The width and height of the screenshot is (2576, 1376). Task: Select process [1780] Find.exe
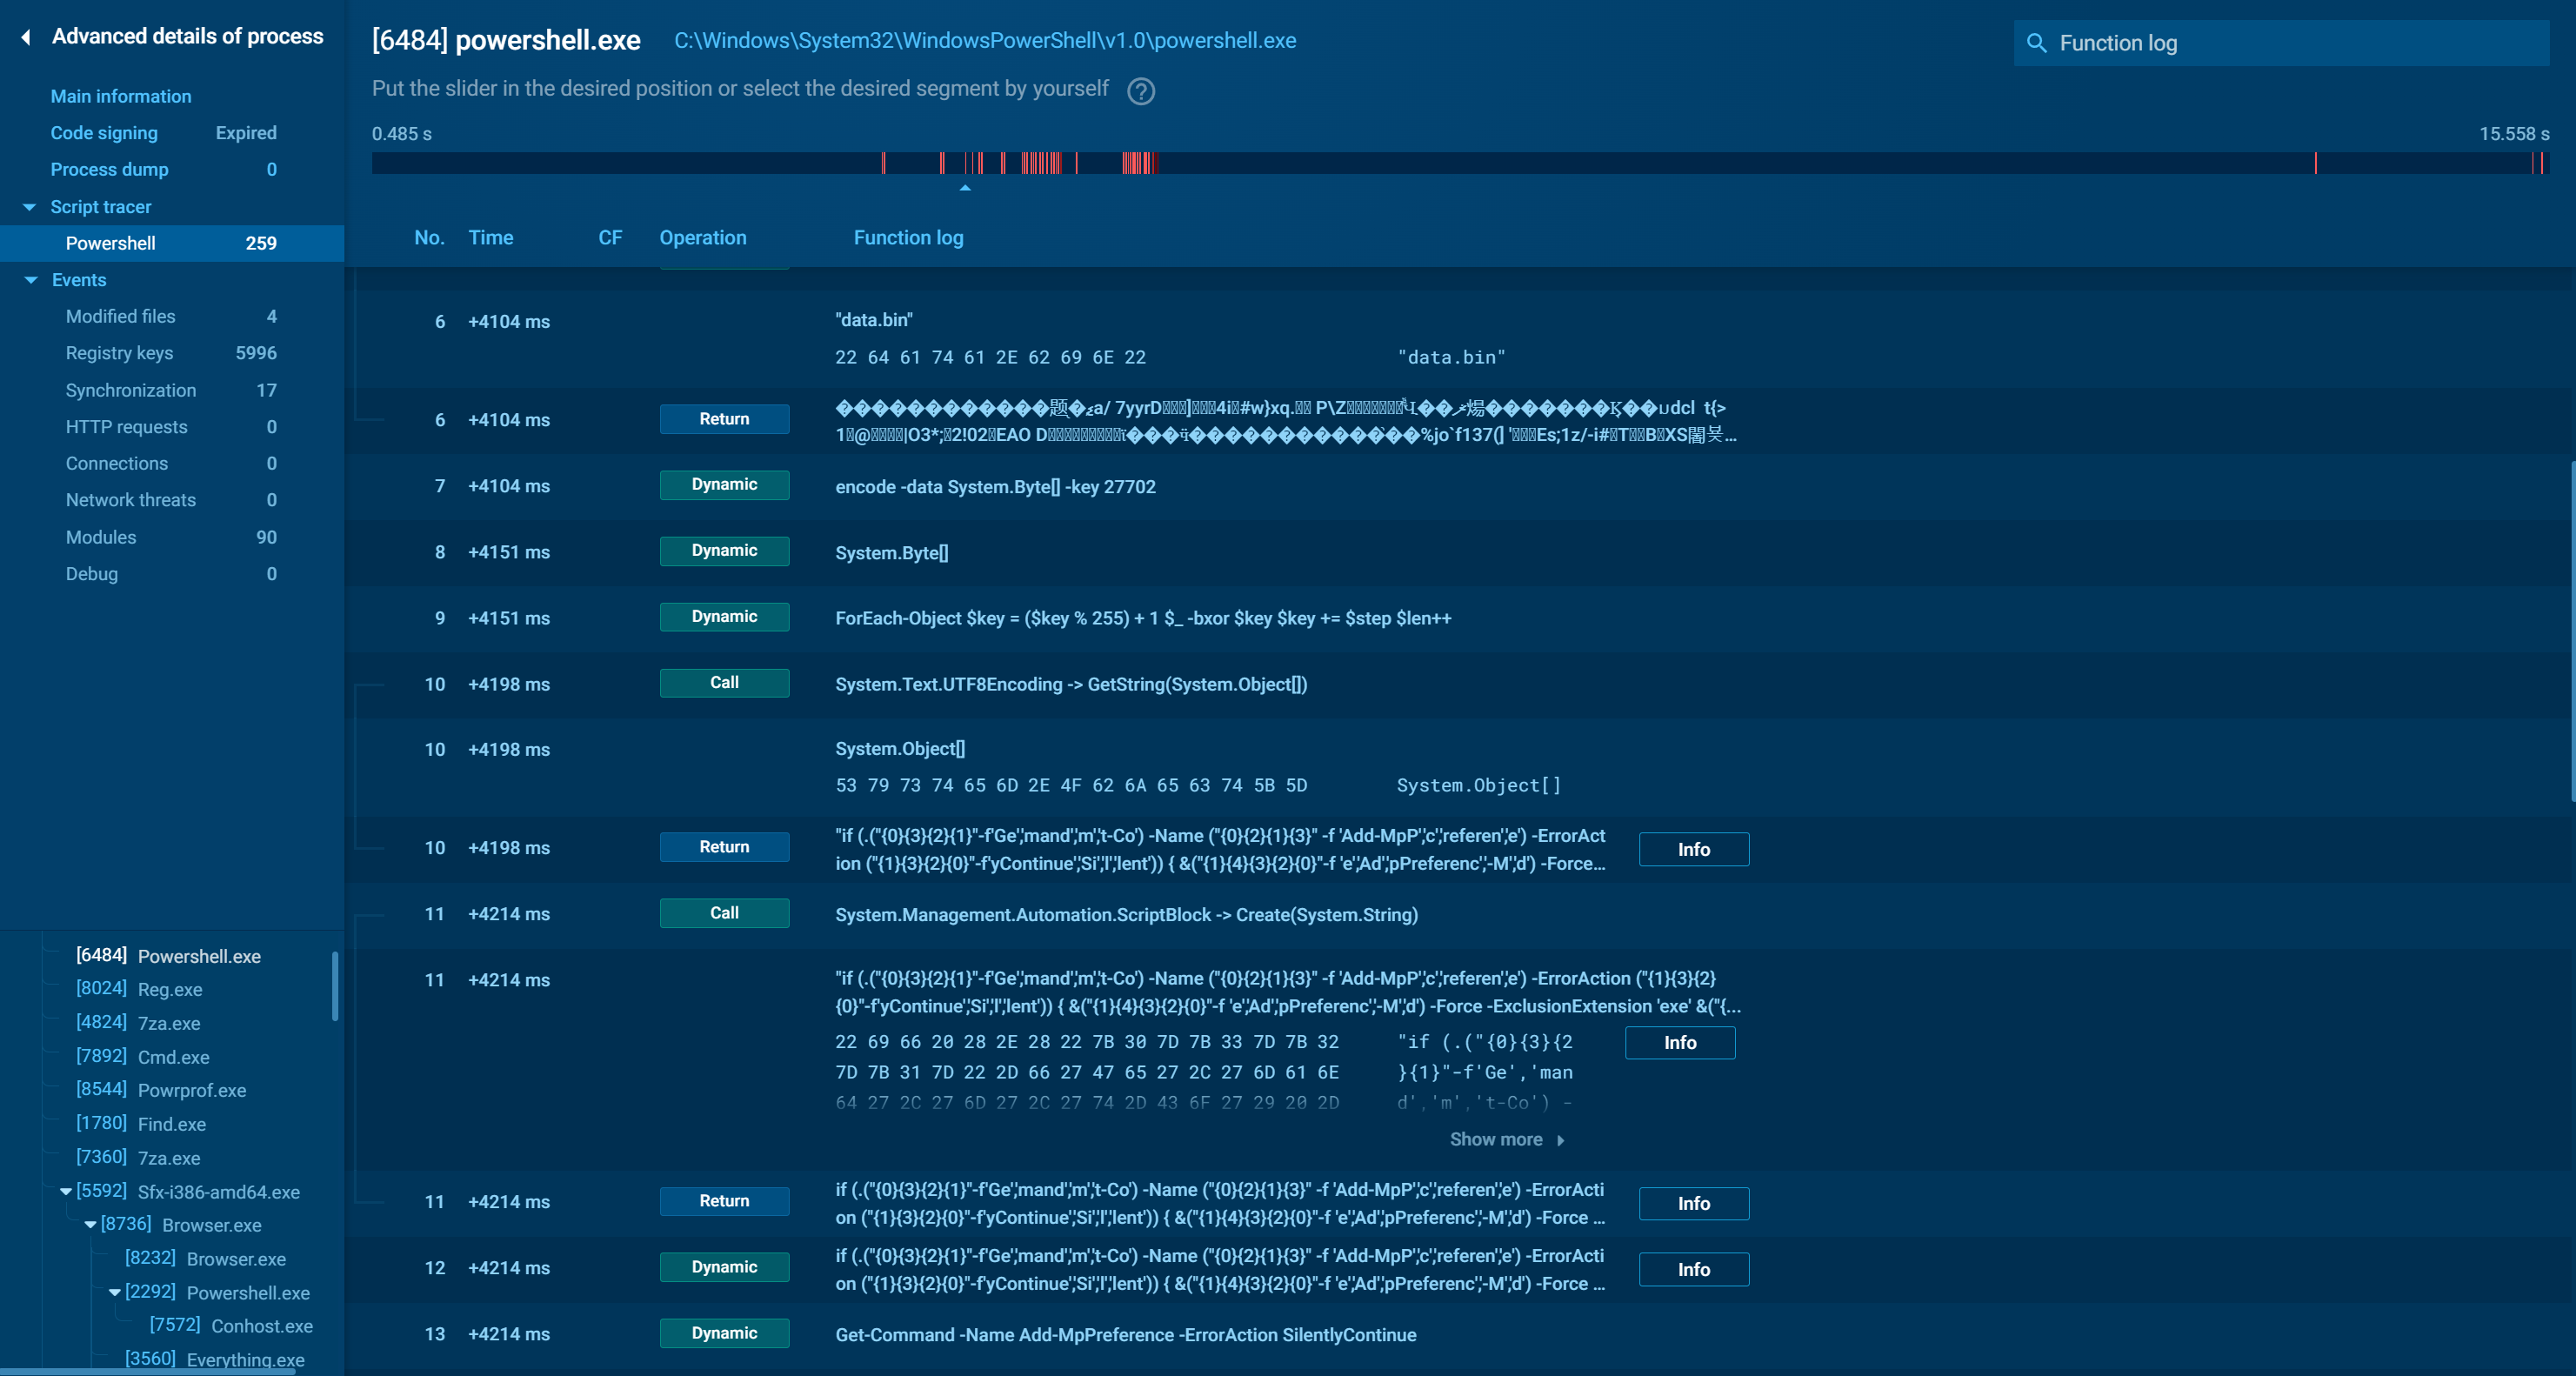point(141,1124)
